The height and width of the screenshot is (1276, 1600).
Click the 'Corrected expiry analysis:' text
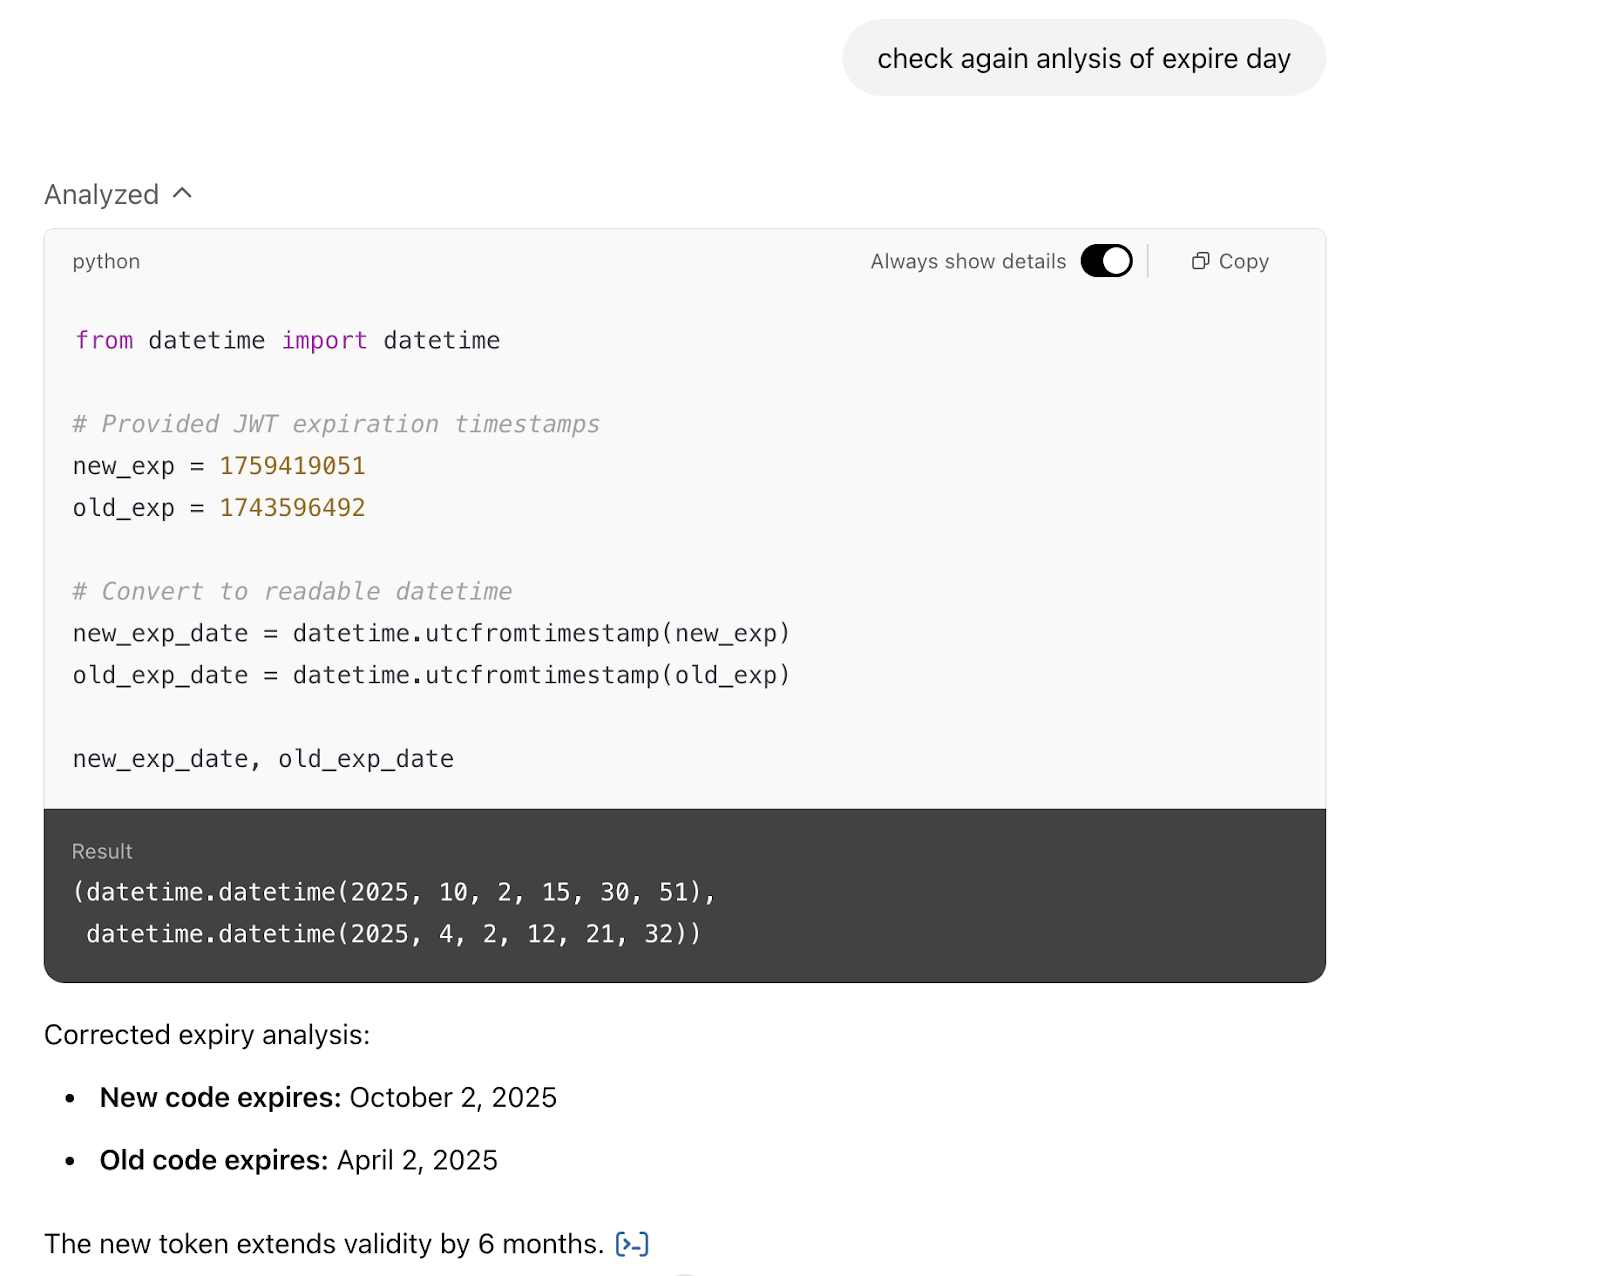point(207,1035)
